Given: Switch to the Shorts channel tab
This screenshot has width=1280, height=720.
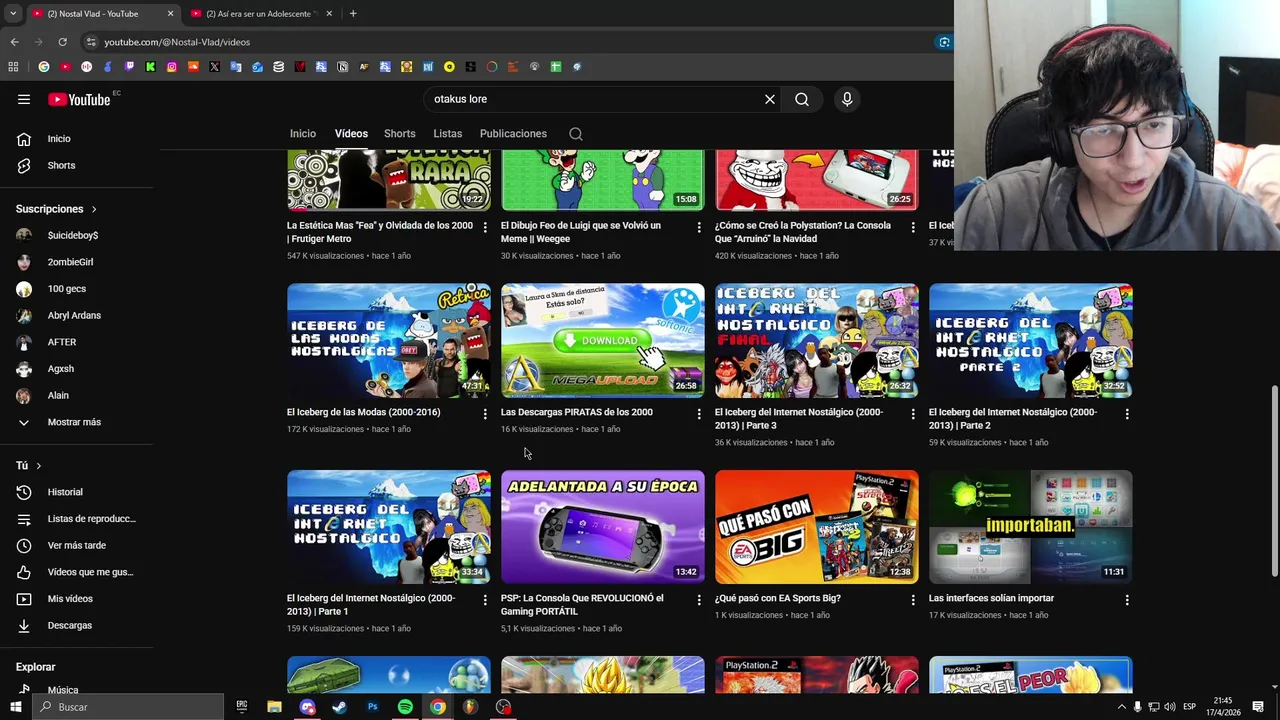Looking at the screenshot, I should (x=400, y=134).
